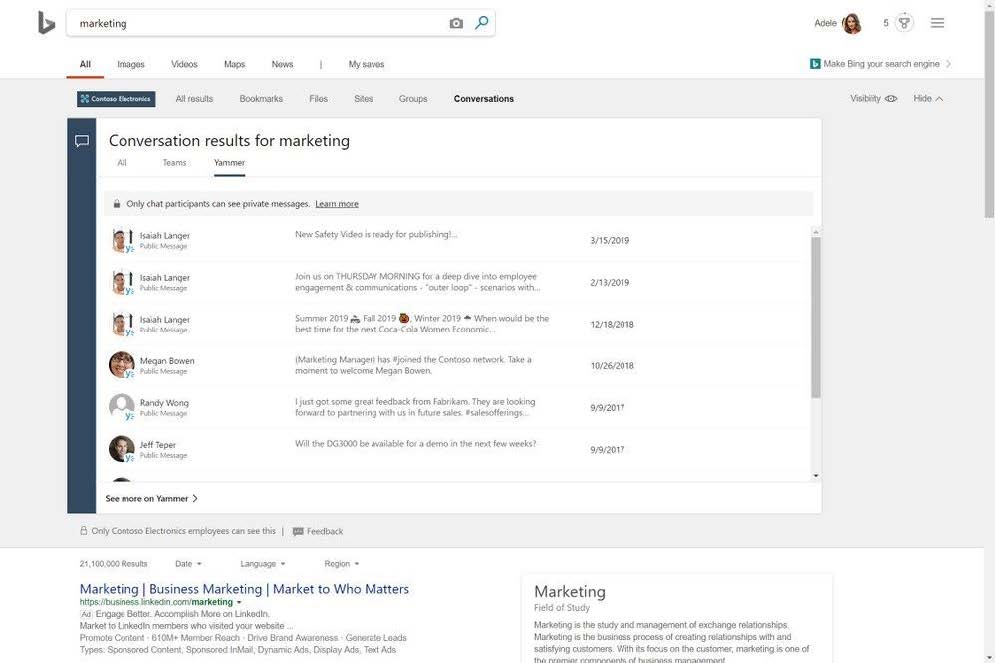
Task: Select Conversations work tab
Action: (x=484, y=99)
